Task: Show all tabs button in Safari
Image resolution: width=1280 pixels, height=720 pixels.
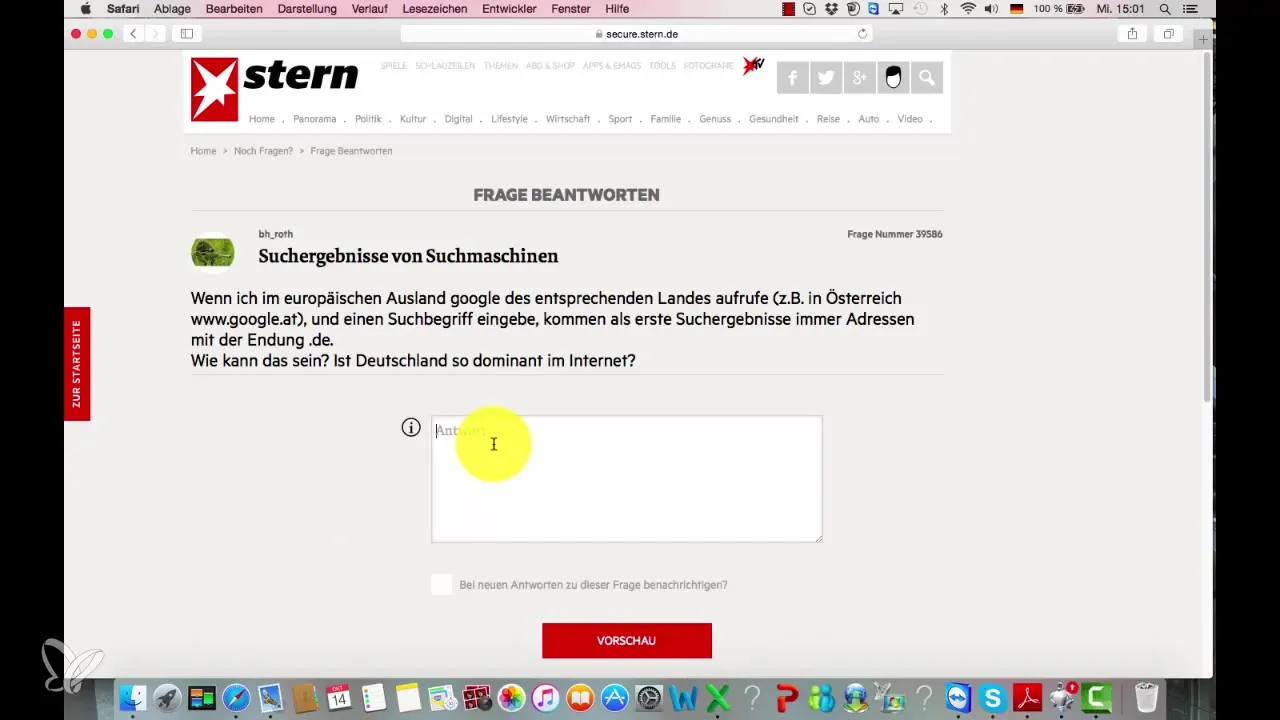Action: [x=1168, y=34]
